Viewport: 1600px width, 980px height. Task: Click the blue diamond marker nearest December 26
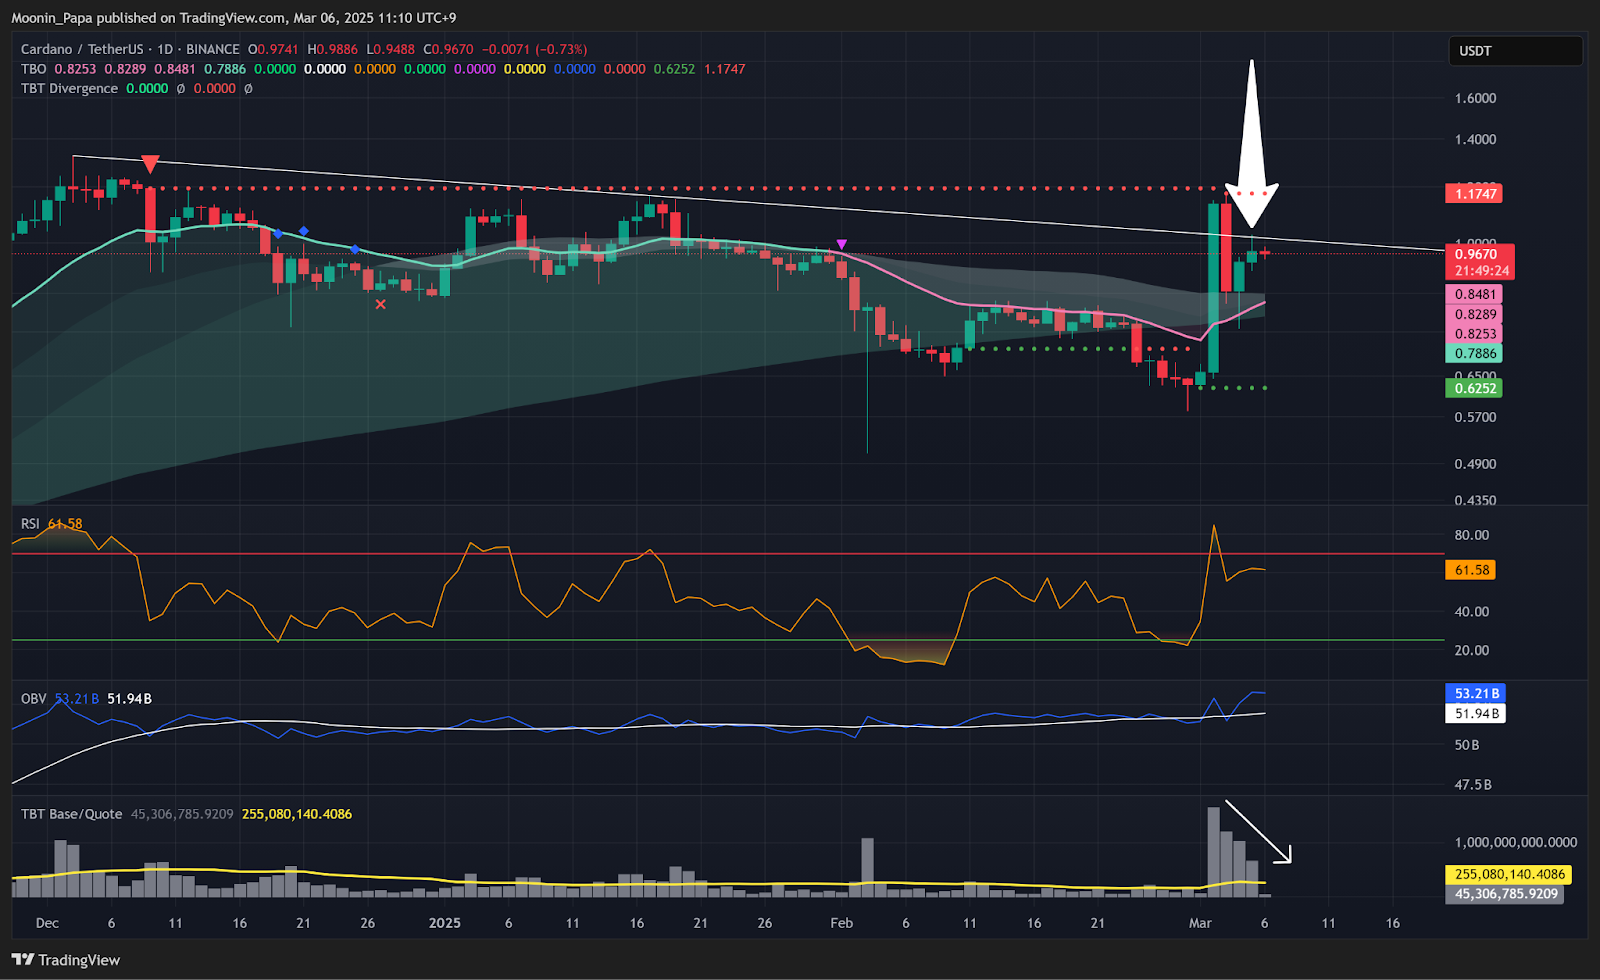355,249
